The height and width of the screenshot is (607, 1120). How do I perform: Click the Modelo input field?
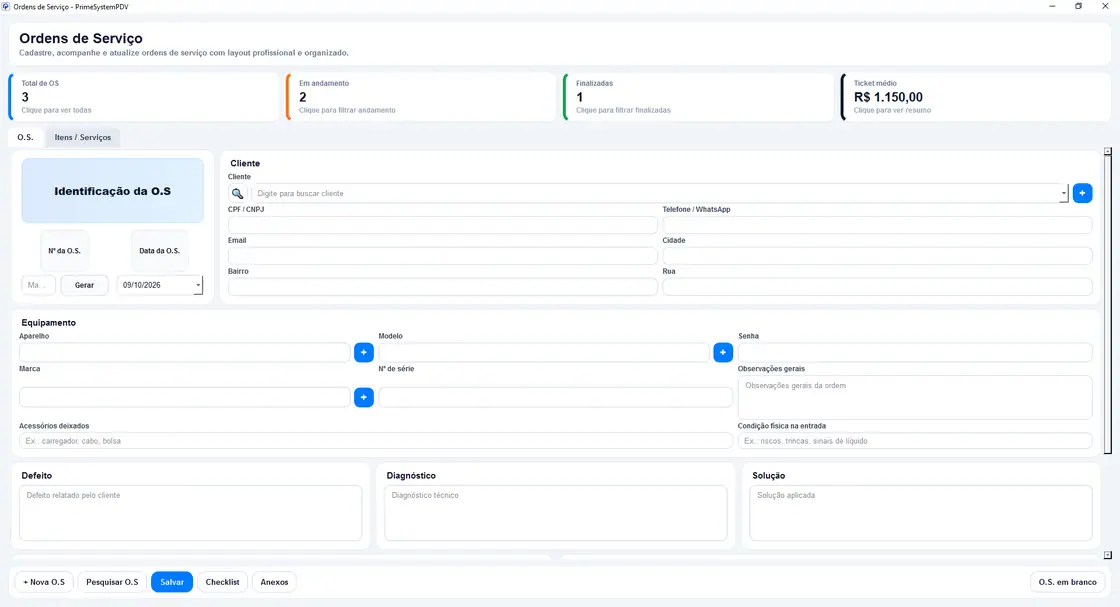pos(544,352)
